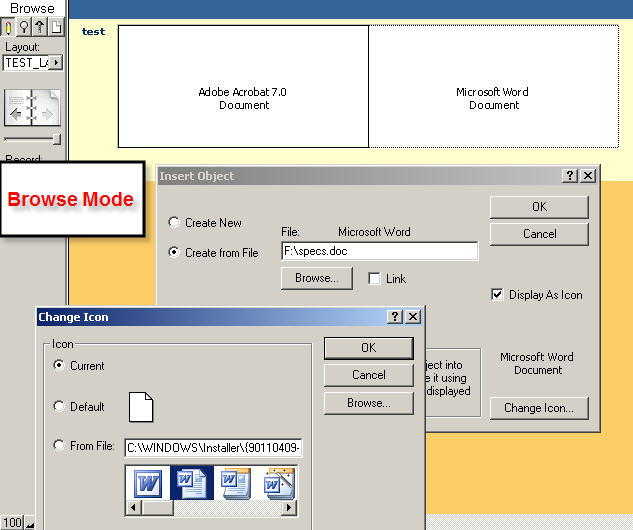Click Cancel in Insert Object dialog
The width and height of the screenshot is (633, 530).
point(539,234)
